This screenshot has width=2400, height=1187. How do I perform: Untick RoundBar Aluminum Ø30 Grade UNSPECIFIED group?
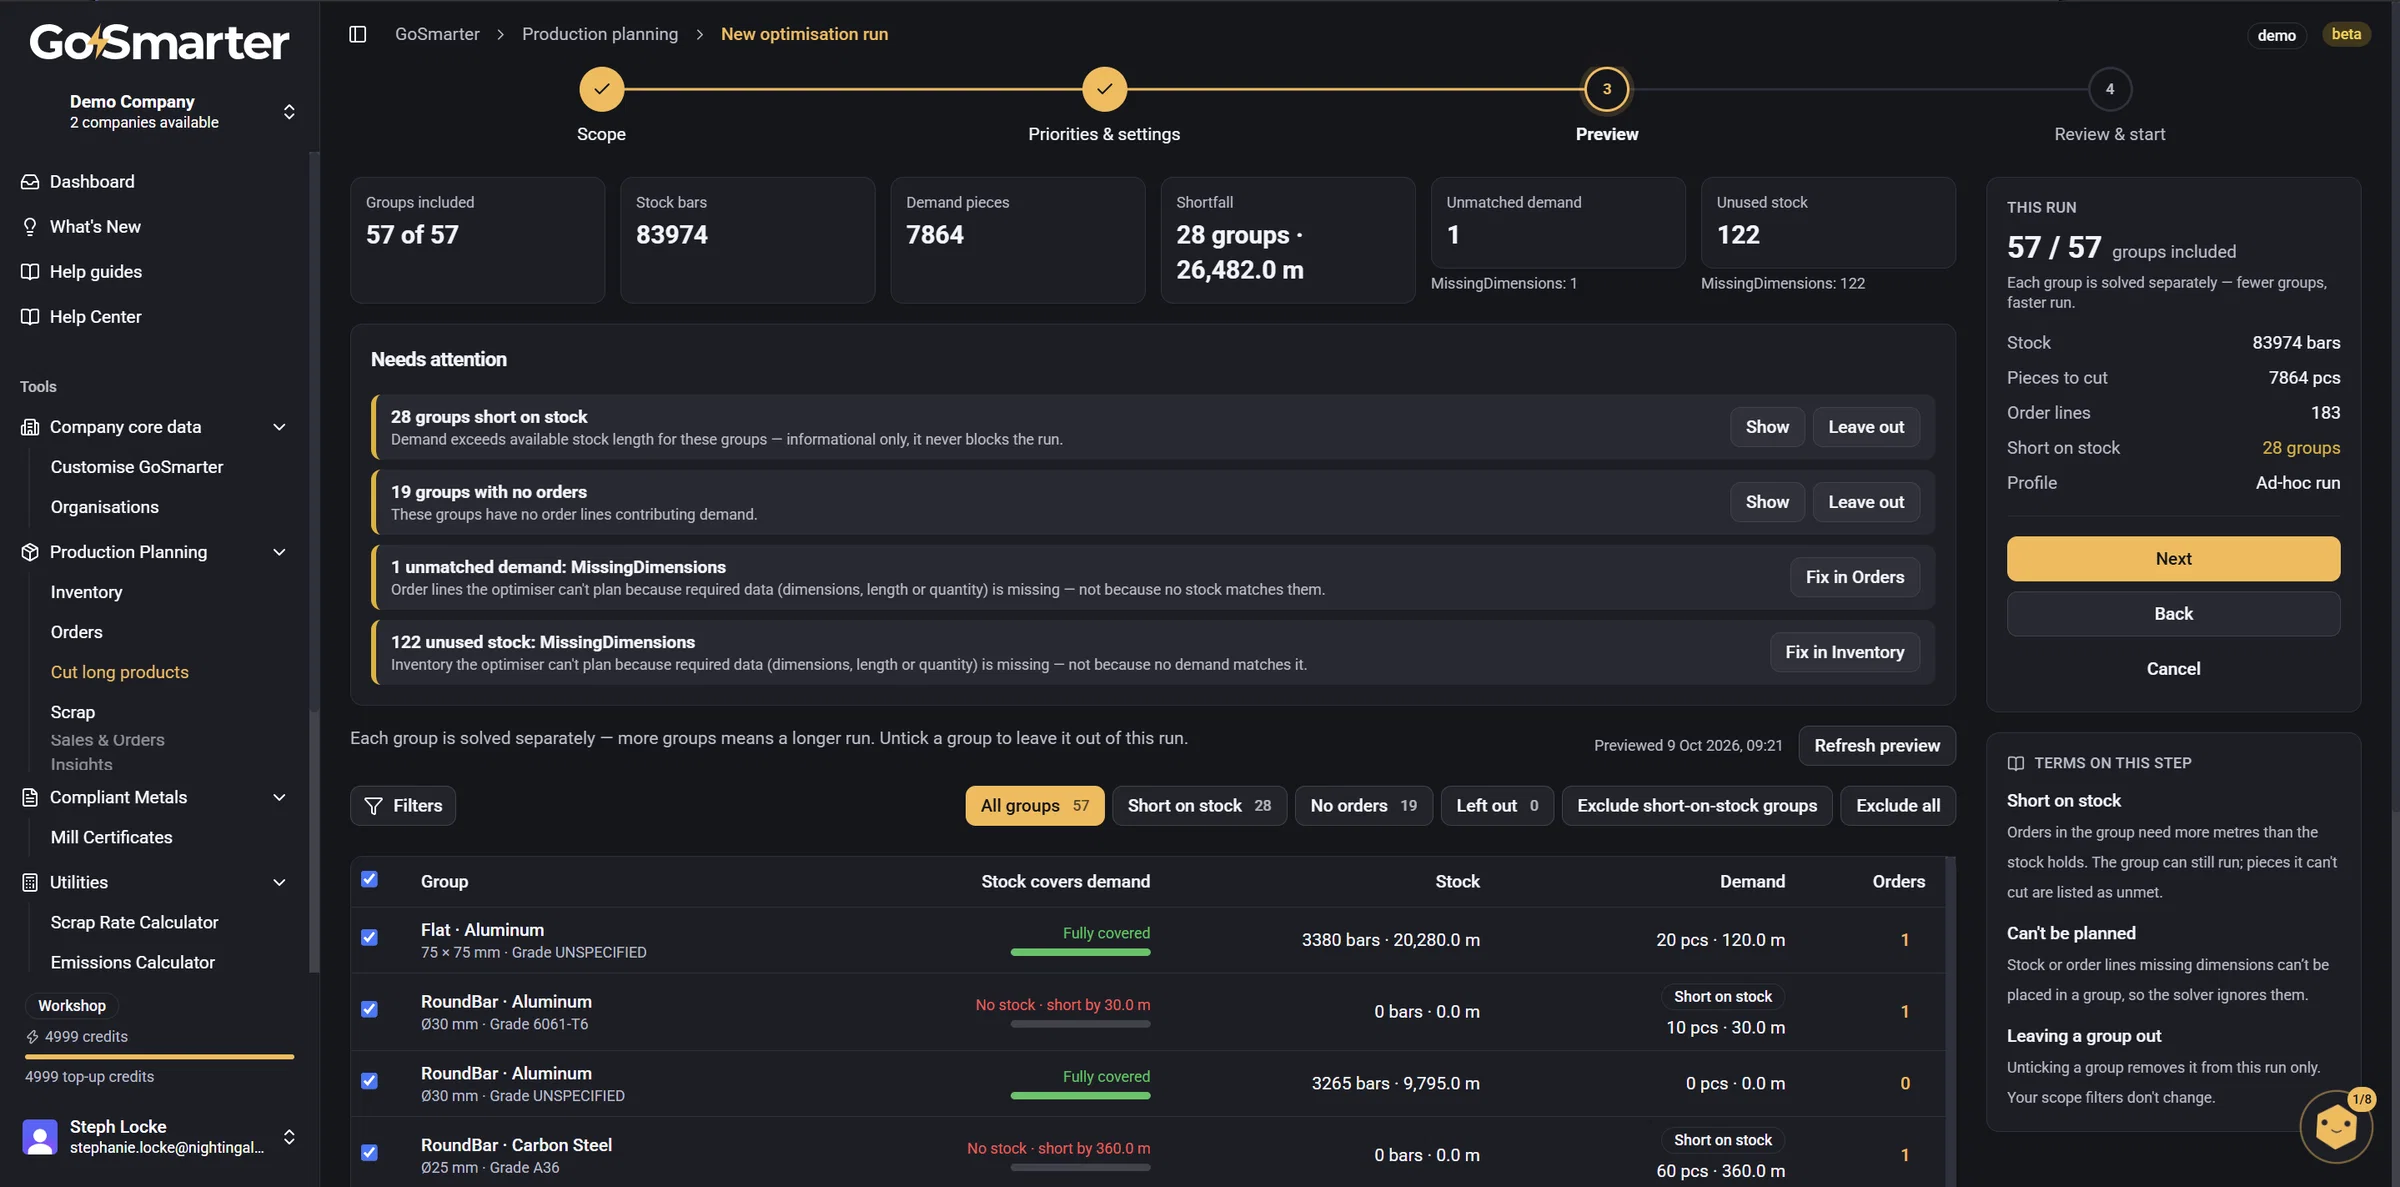369,1081
